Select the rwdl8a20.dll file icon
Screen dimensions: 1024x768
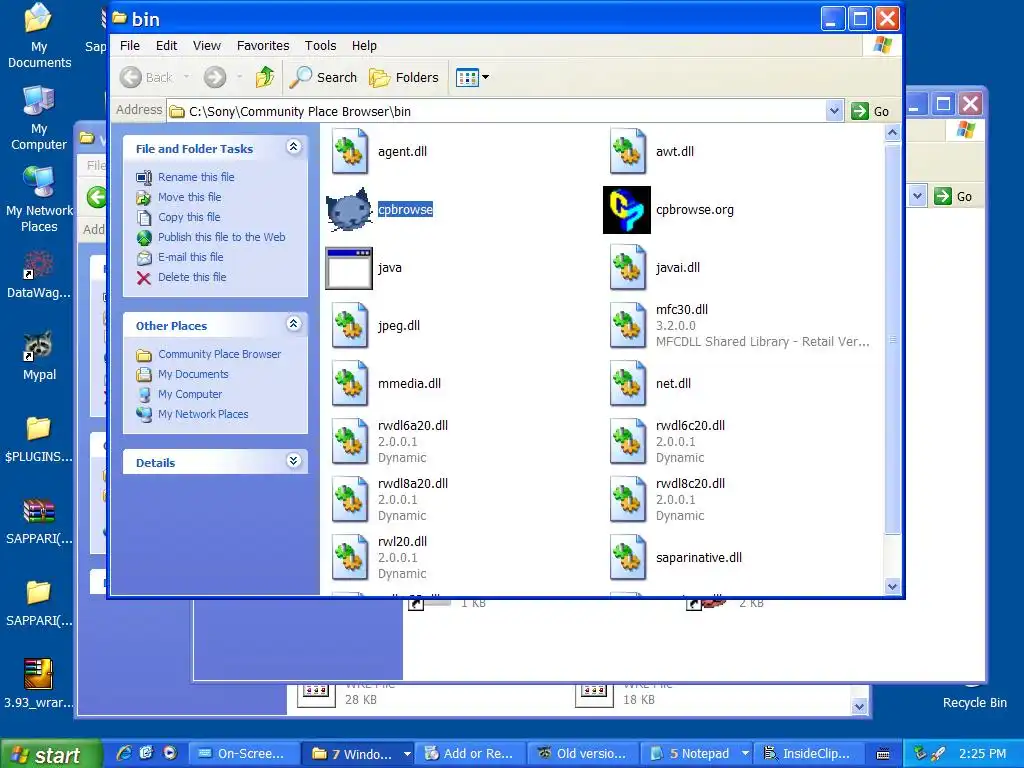pyautogui.click(x=349, y=500)
